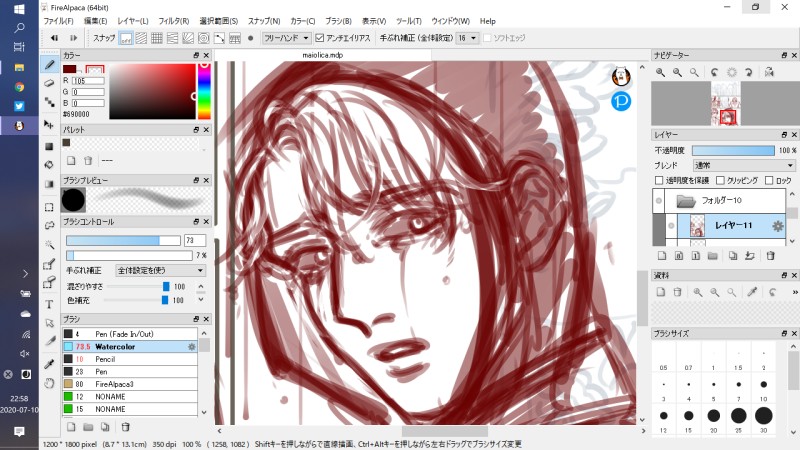
Task: Create a new layer in the Layer panel
Action: pos(662,256)
